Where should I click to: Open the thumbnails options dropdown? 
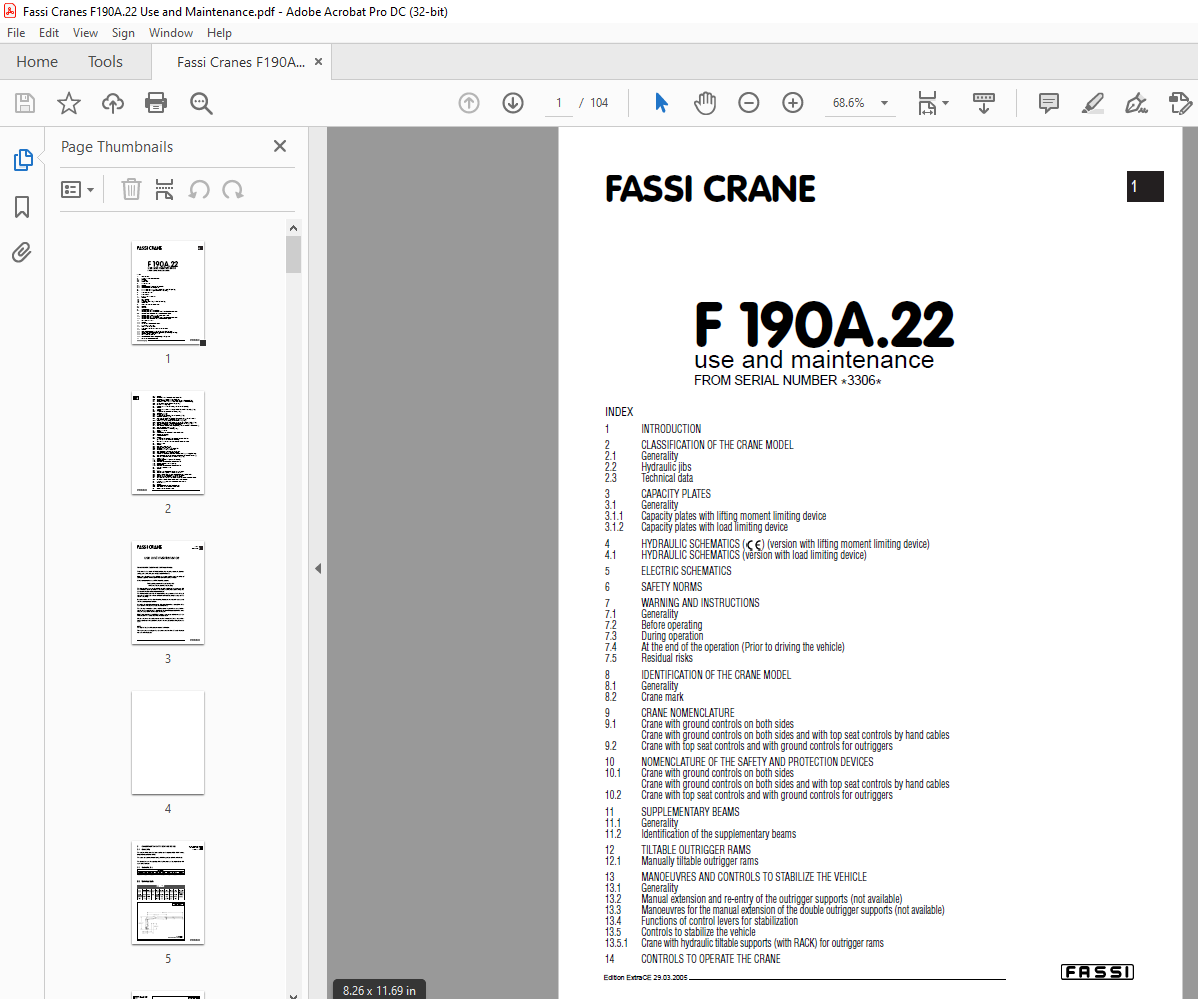point(77,189)
